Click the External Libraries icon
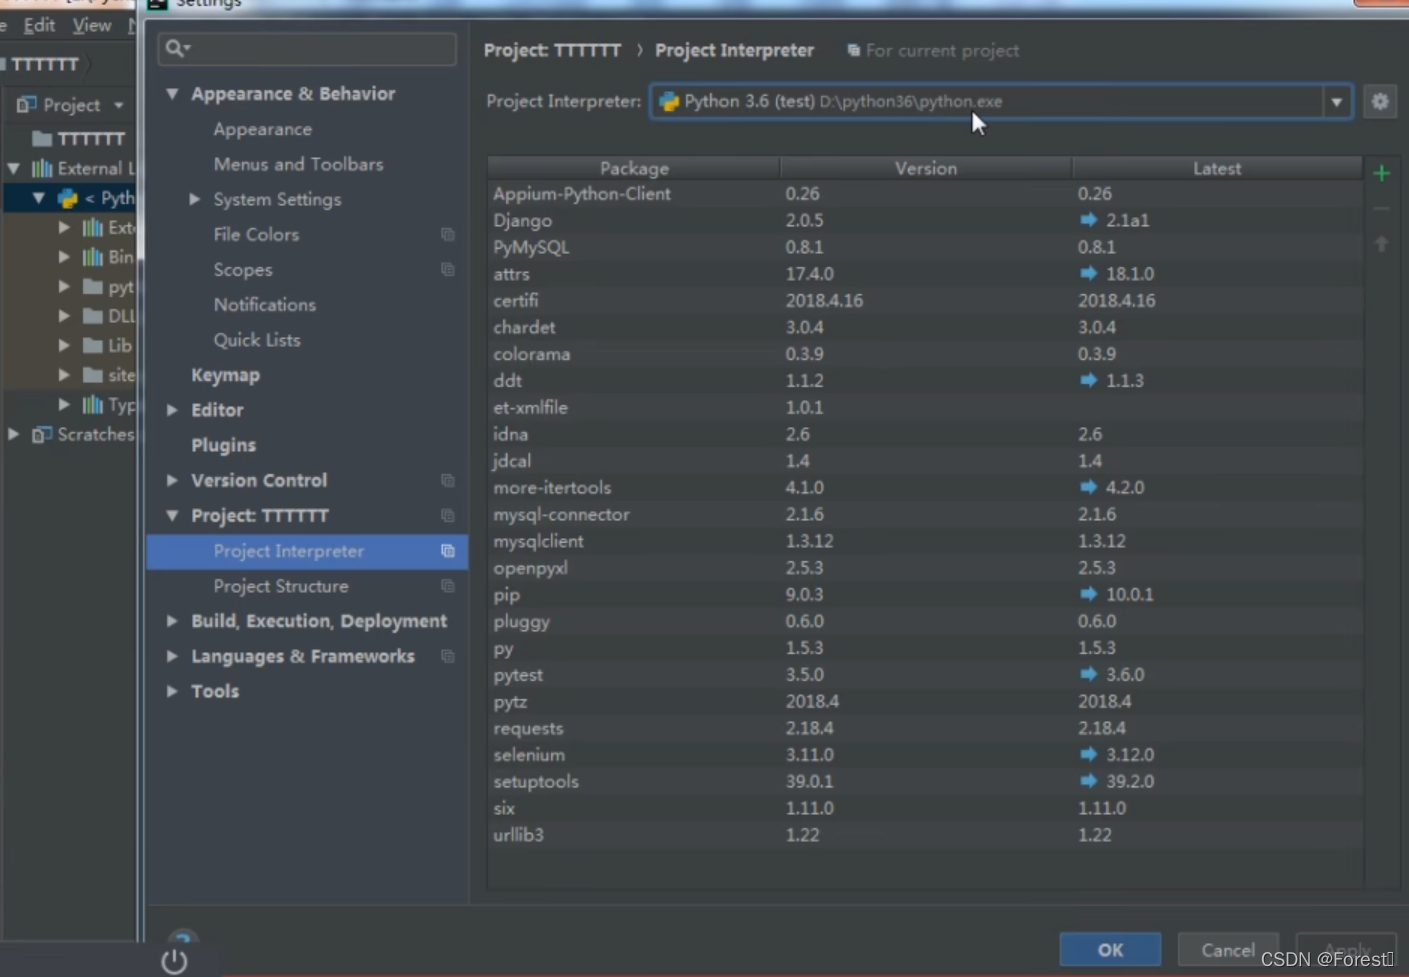1409x977 pixels. (41, 168)
